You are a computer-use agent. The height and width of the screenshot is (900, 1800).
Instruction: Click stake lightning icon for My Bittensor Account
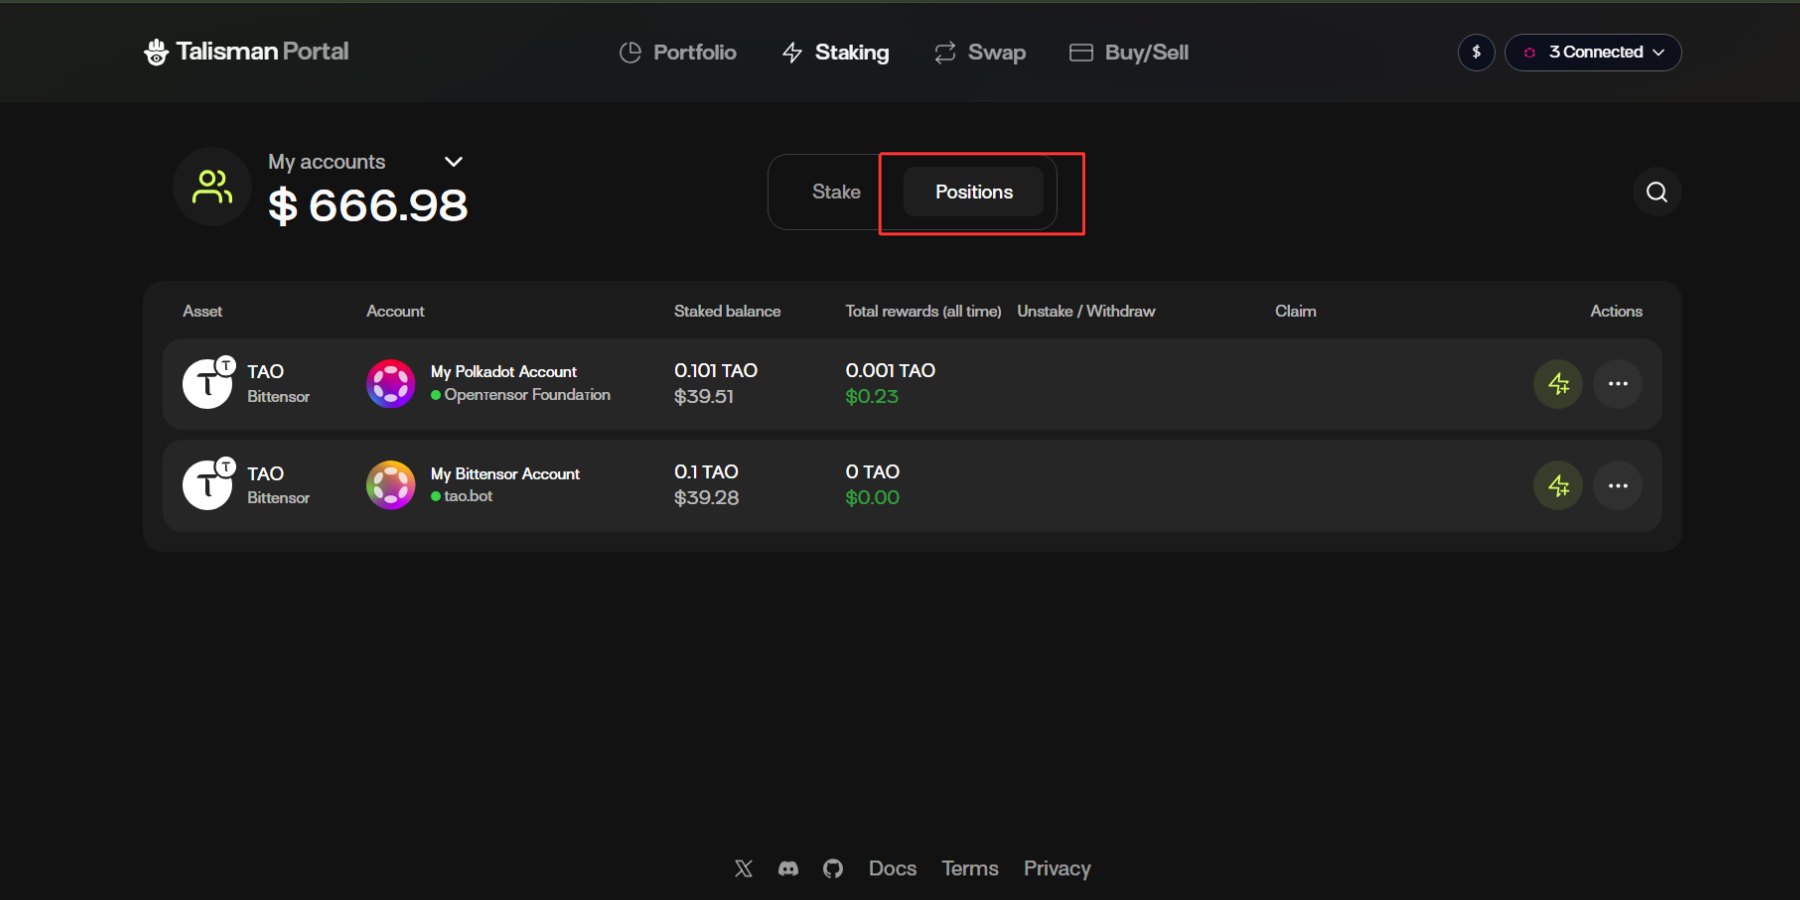(x=1558, y=486)
